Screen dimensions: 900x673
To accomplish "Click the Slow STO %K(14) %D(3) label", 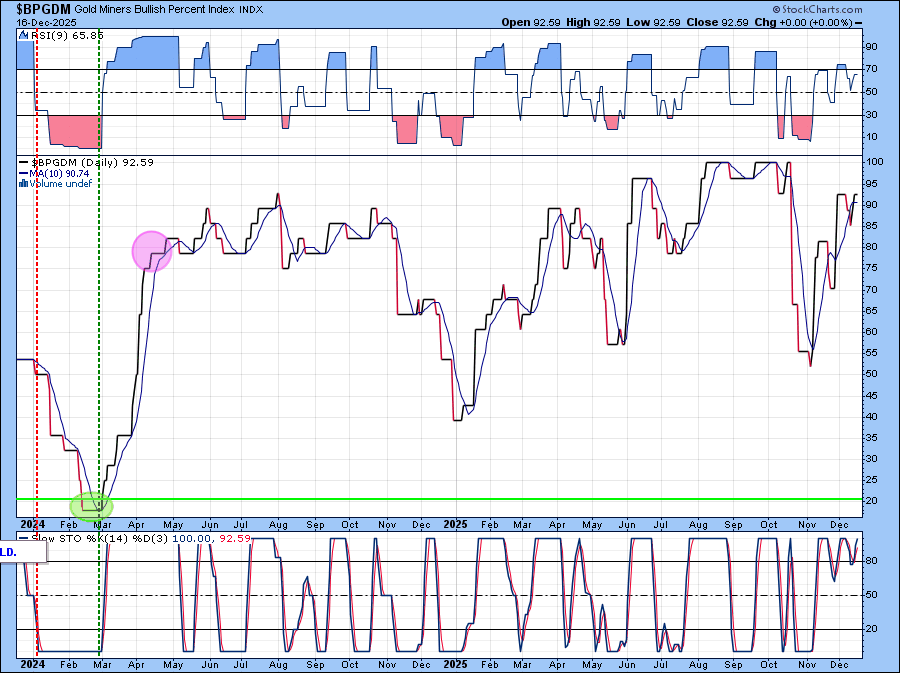I will (x=92, y=539).
